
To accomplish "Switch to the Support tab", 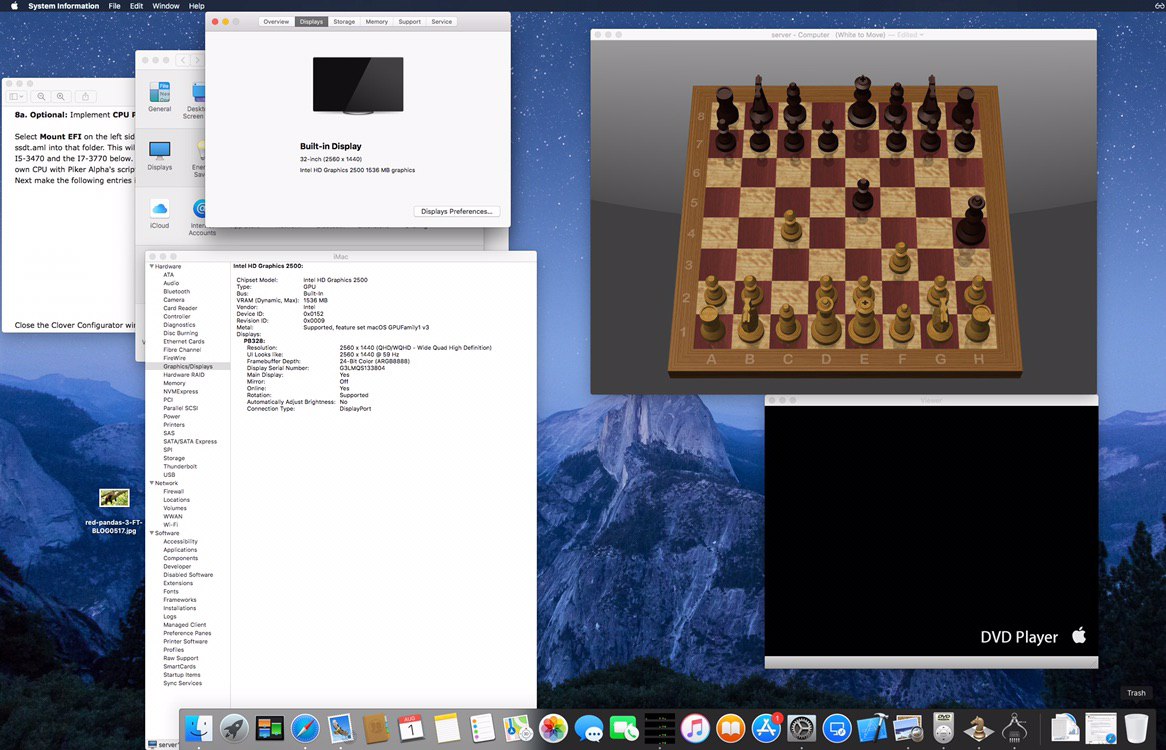I will point(409,22).
